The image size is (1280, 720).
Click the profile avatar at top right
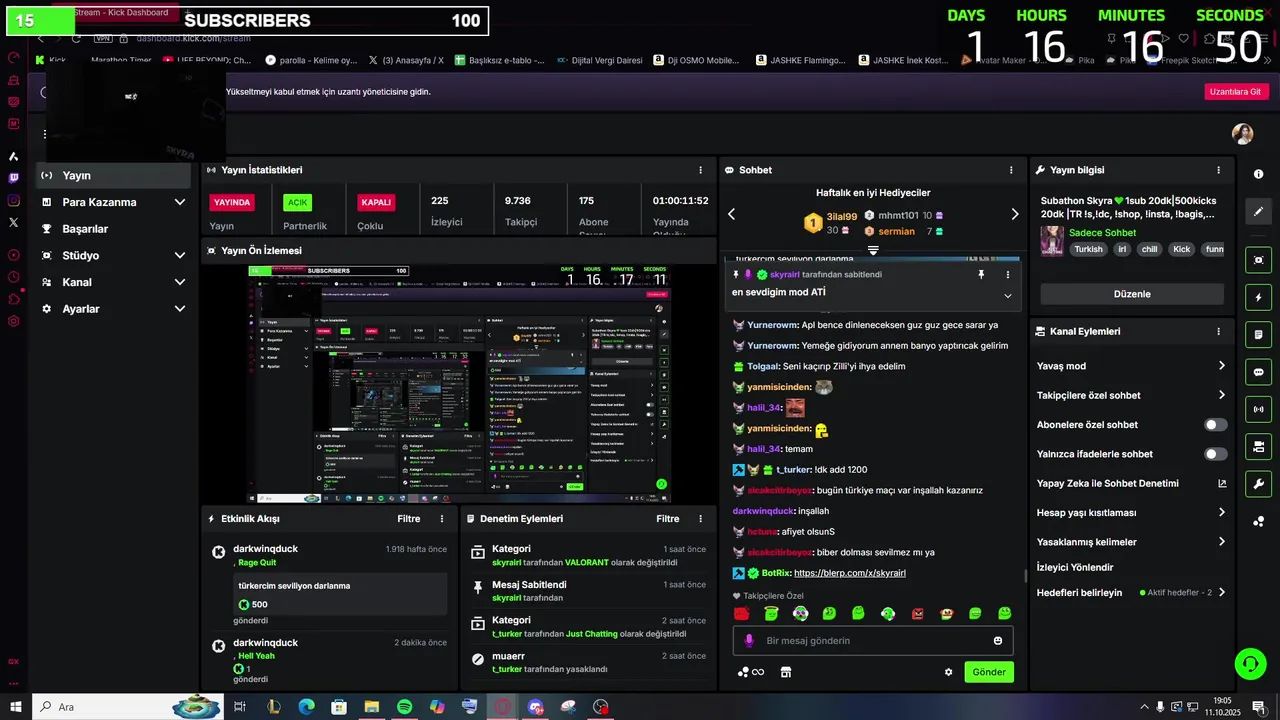click(1242, 134)
